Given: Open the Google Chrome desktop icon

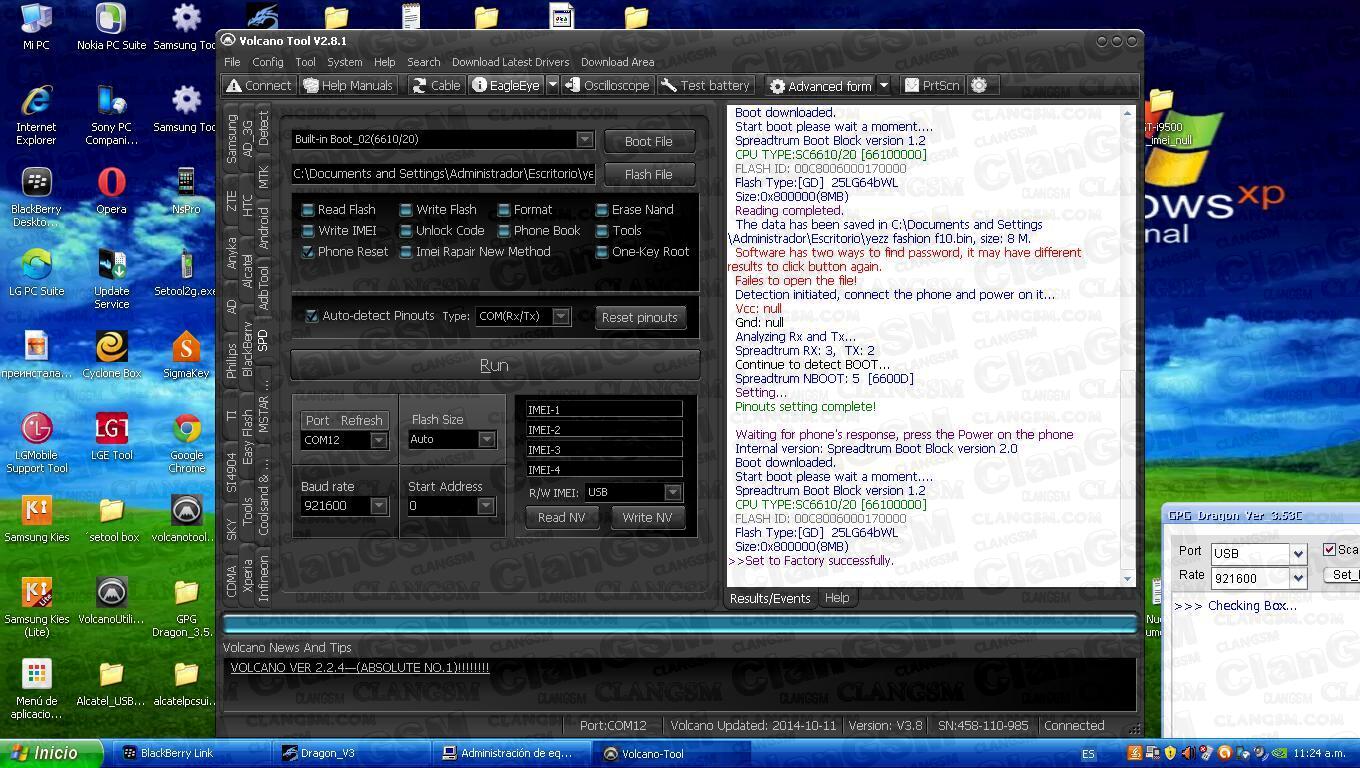Looking at the screenshot, I should click(x=186, y=443).
